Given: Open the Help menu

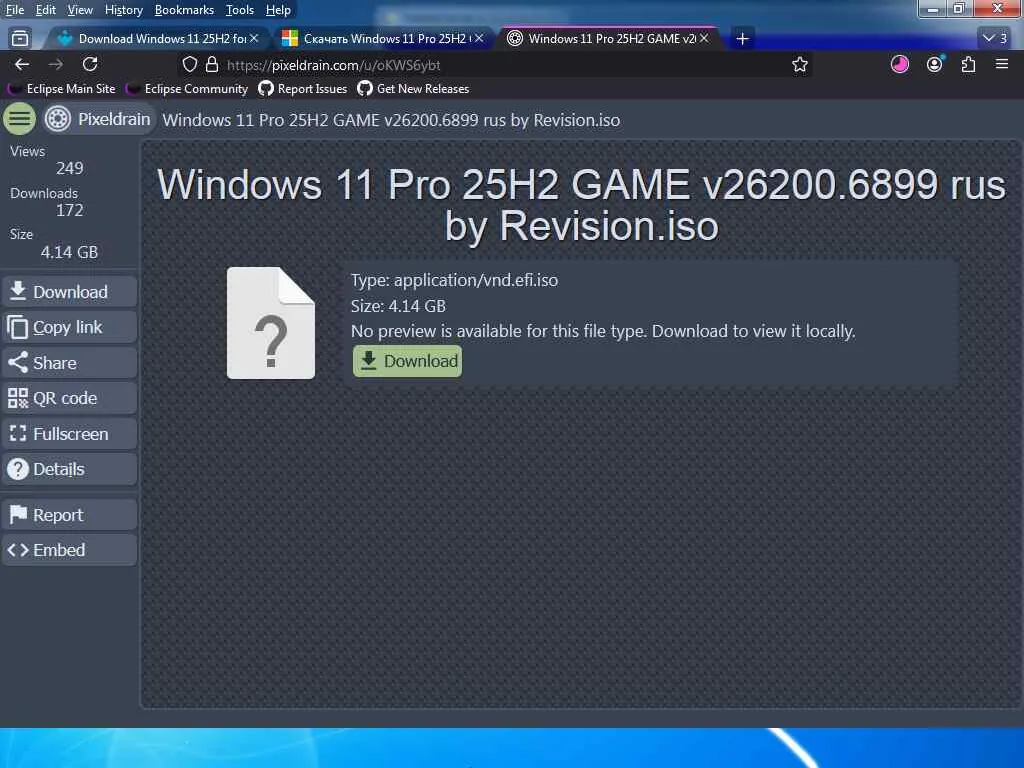Looking at the screenshot, I should pyautogui.click(x=278, y=10).
